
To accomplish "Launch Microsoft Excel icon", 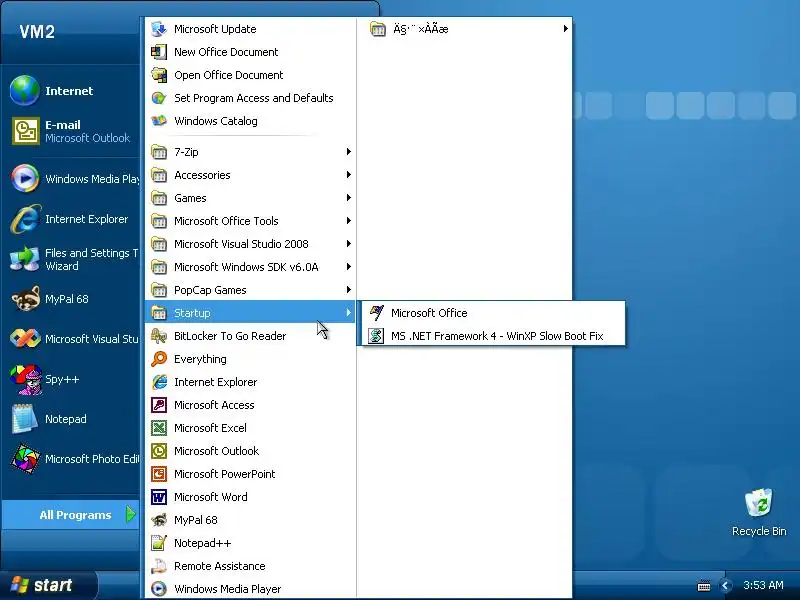I will click(x=159, y=428).
